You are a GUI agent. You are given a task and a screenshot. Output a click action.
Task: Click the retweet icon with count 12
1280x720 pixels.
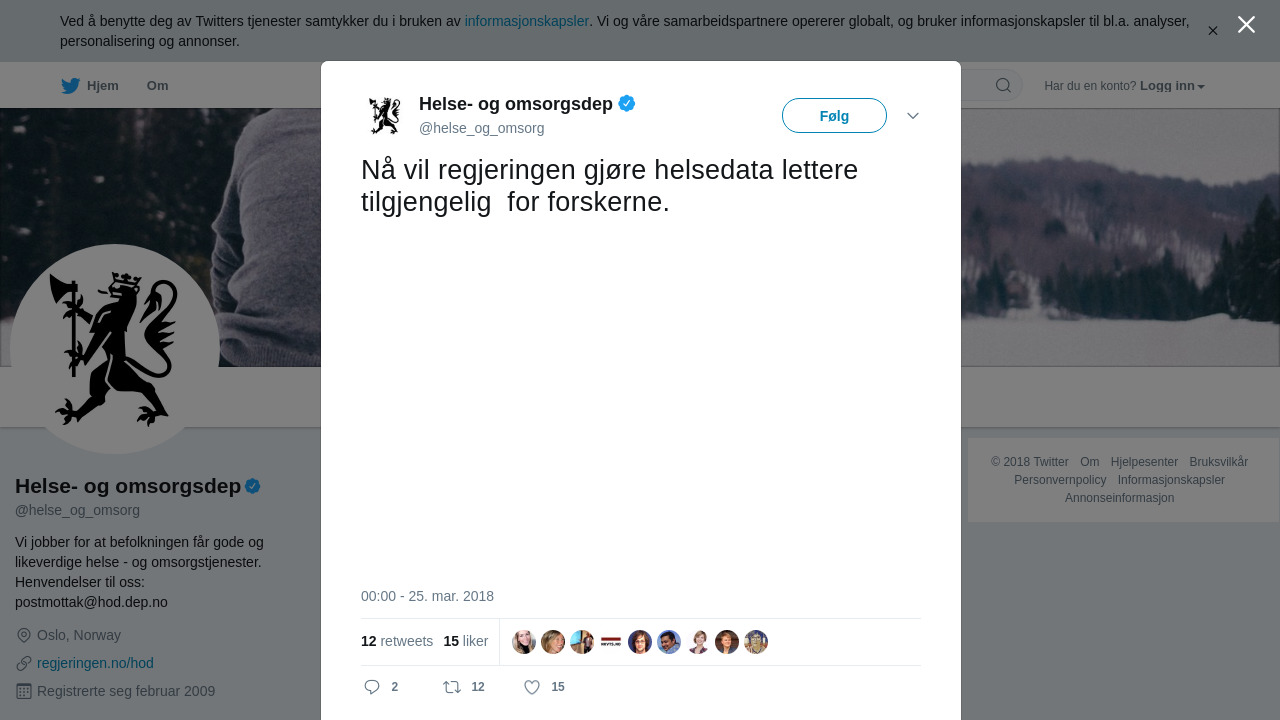(x=452, y=687)
